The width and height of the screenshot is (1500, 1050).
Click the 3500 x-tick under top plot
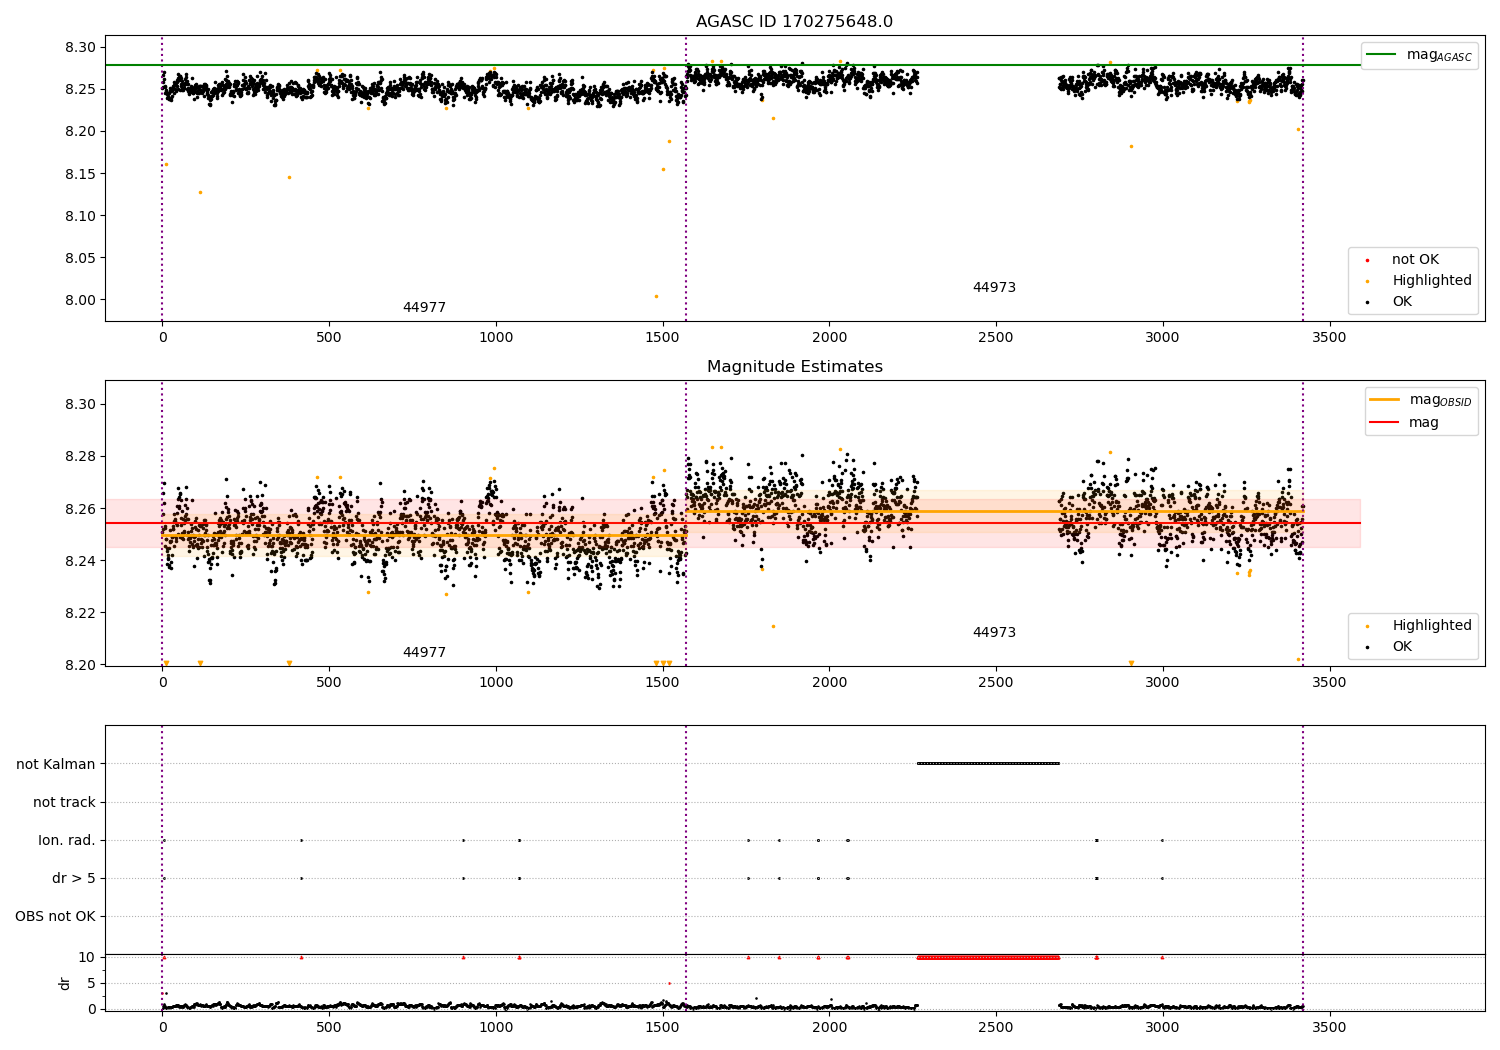[1329, 338]
